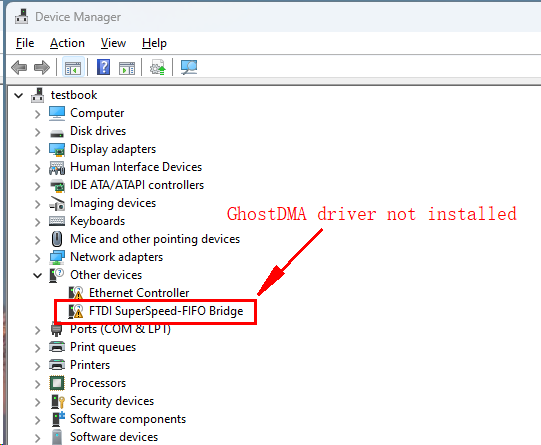Open the View menu
The height and width of the screenshot is (445, 541).
pos(113,43)
